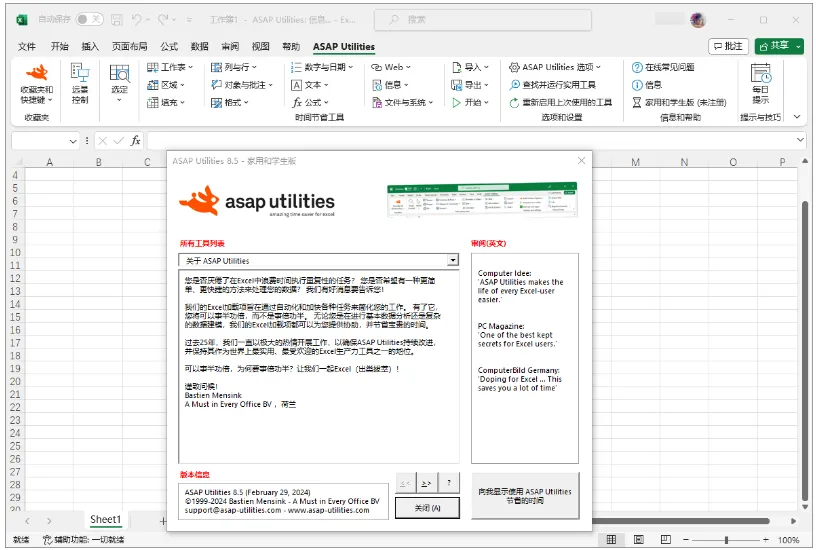
Task: Open the 格式 Format menu
Action: [x=230, y=103]
